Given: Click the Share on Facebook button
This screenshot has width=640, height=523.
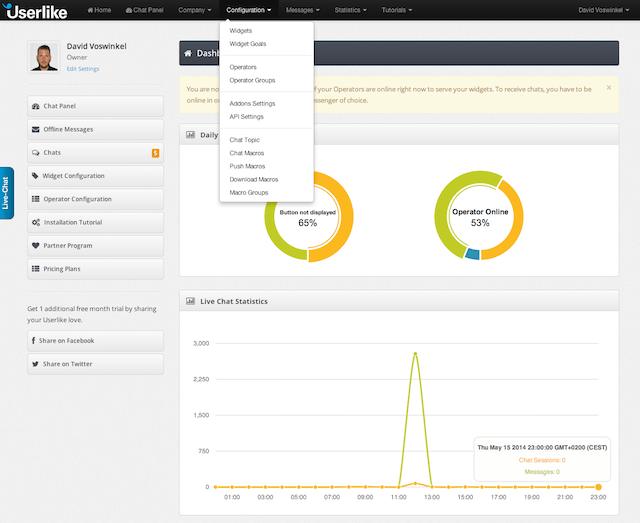Looking at the screenshot, I should [x=95, y=341].
